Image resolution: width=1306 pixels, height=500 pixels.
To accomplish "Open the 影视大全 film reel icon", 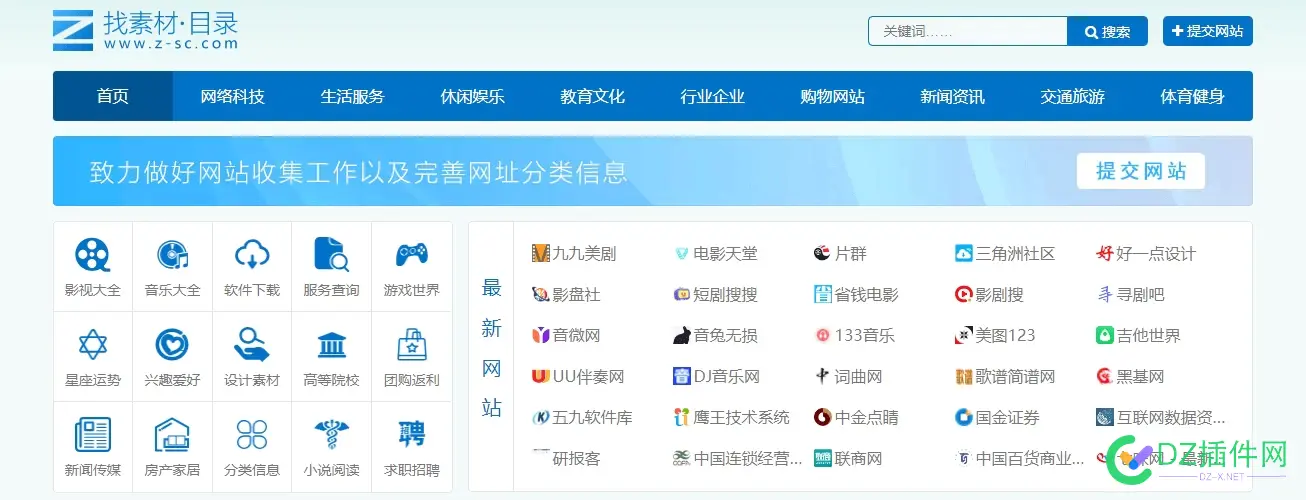I will click(x=93, y=255).
